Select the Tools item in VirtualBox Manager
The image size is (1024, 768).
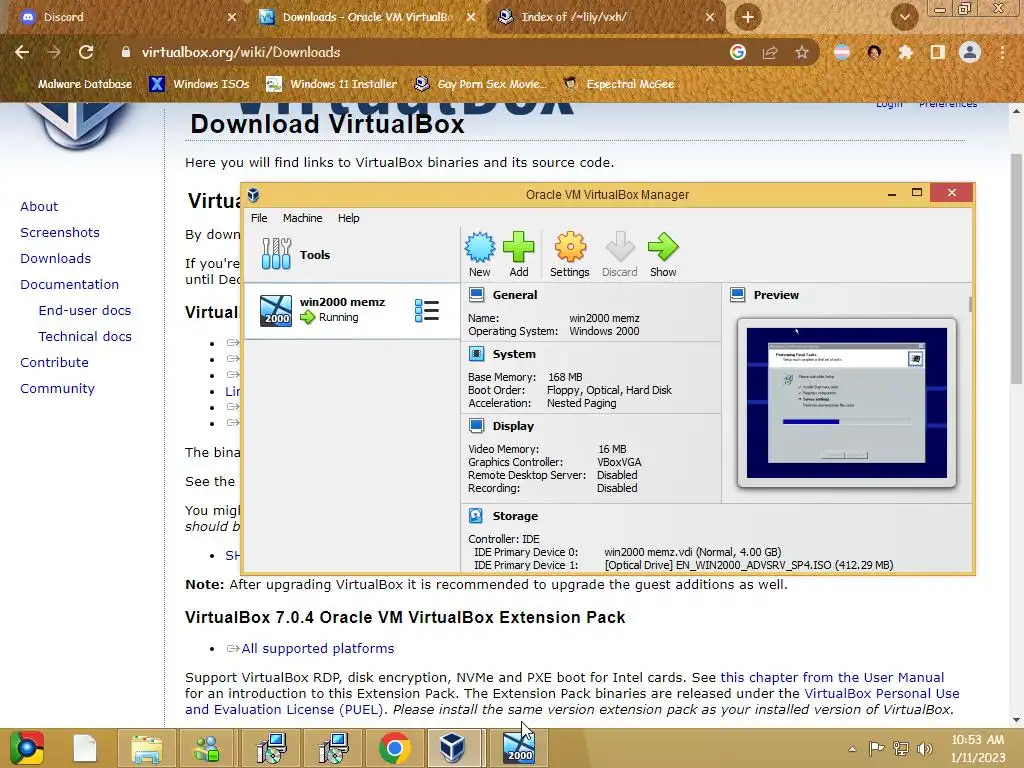point(351,255)
